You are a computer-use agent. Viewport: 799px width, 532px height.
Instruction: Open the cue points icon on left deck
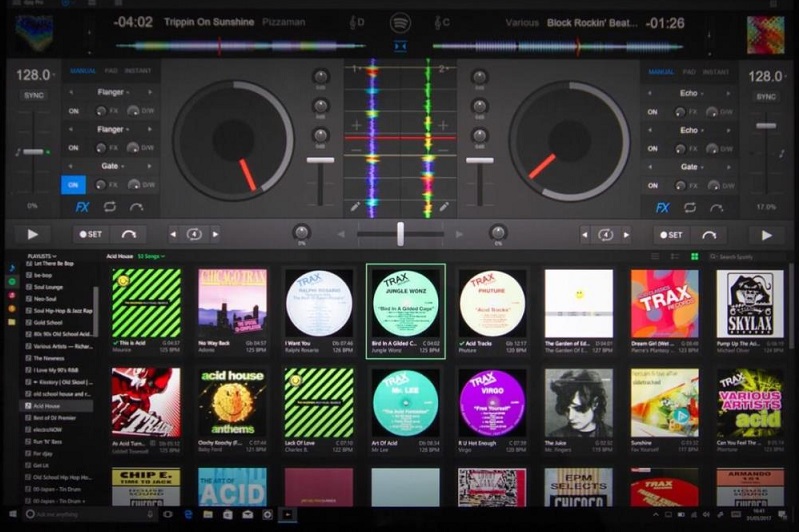pyautogui.click(x=136, y=207)
